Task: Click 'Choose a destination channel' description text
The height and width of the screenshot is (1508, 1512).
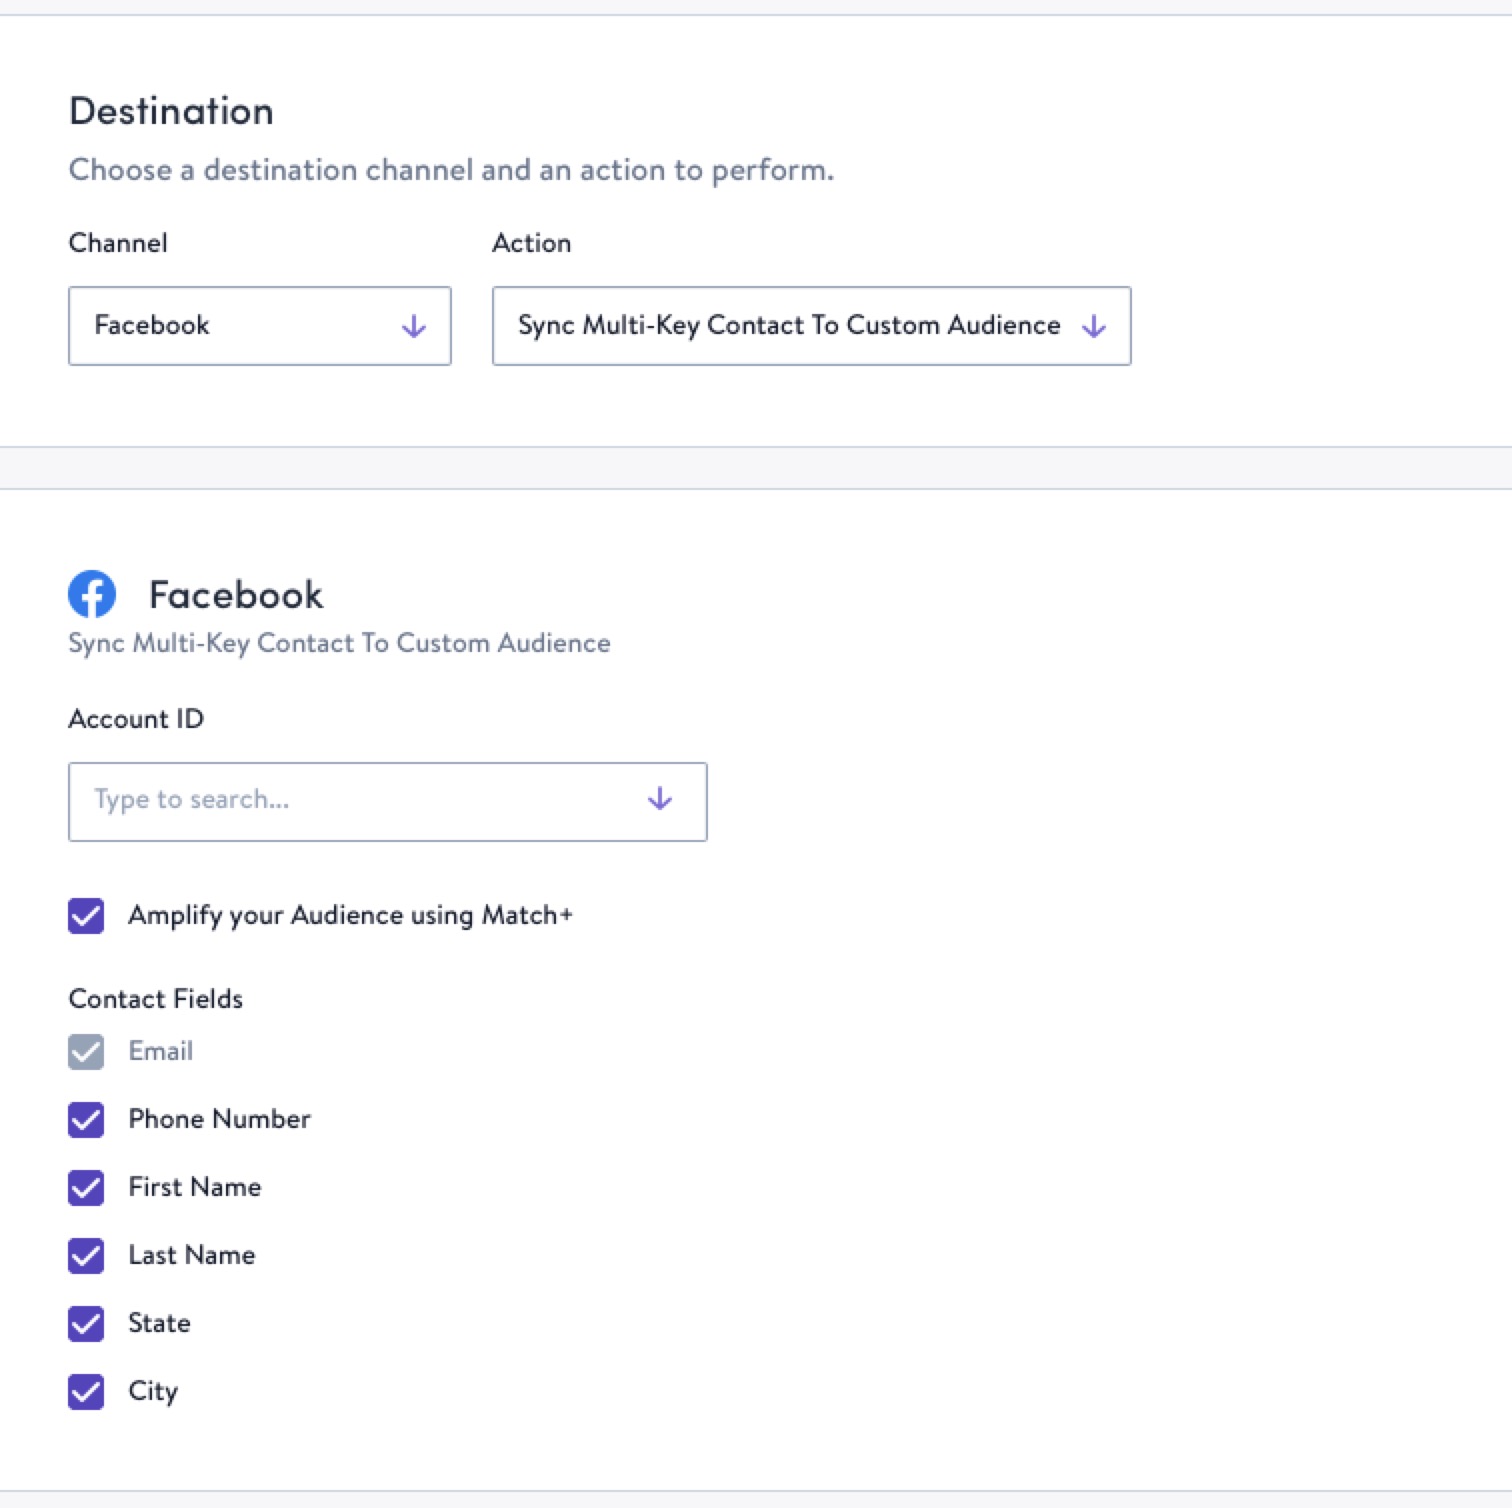Action: pos(451,170)
